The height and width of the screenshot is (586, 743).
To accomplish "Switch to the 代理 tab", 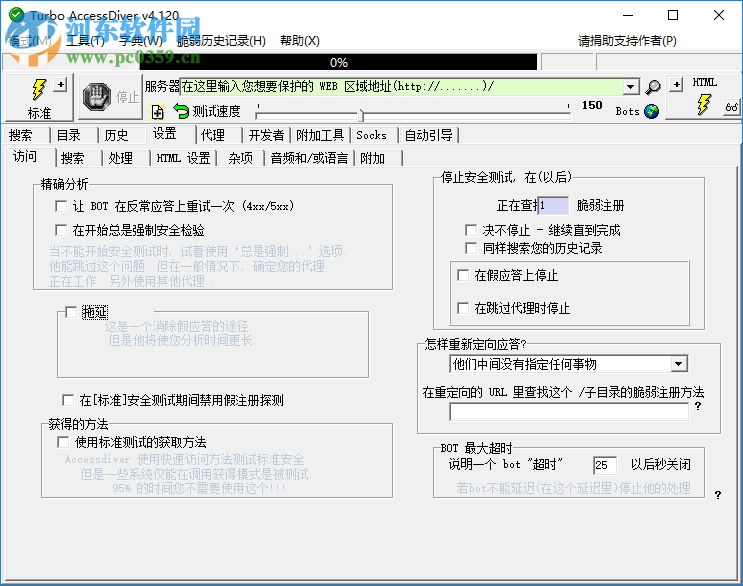I will [218, 135].
